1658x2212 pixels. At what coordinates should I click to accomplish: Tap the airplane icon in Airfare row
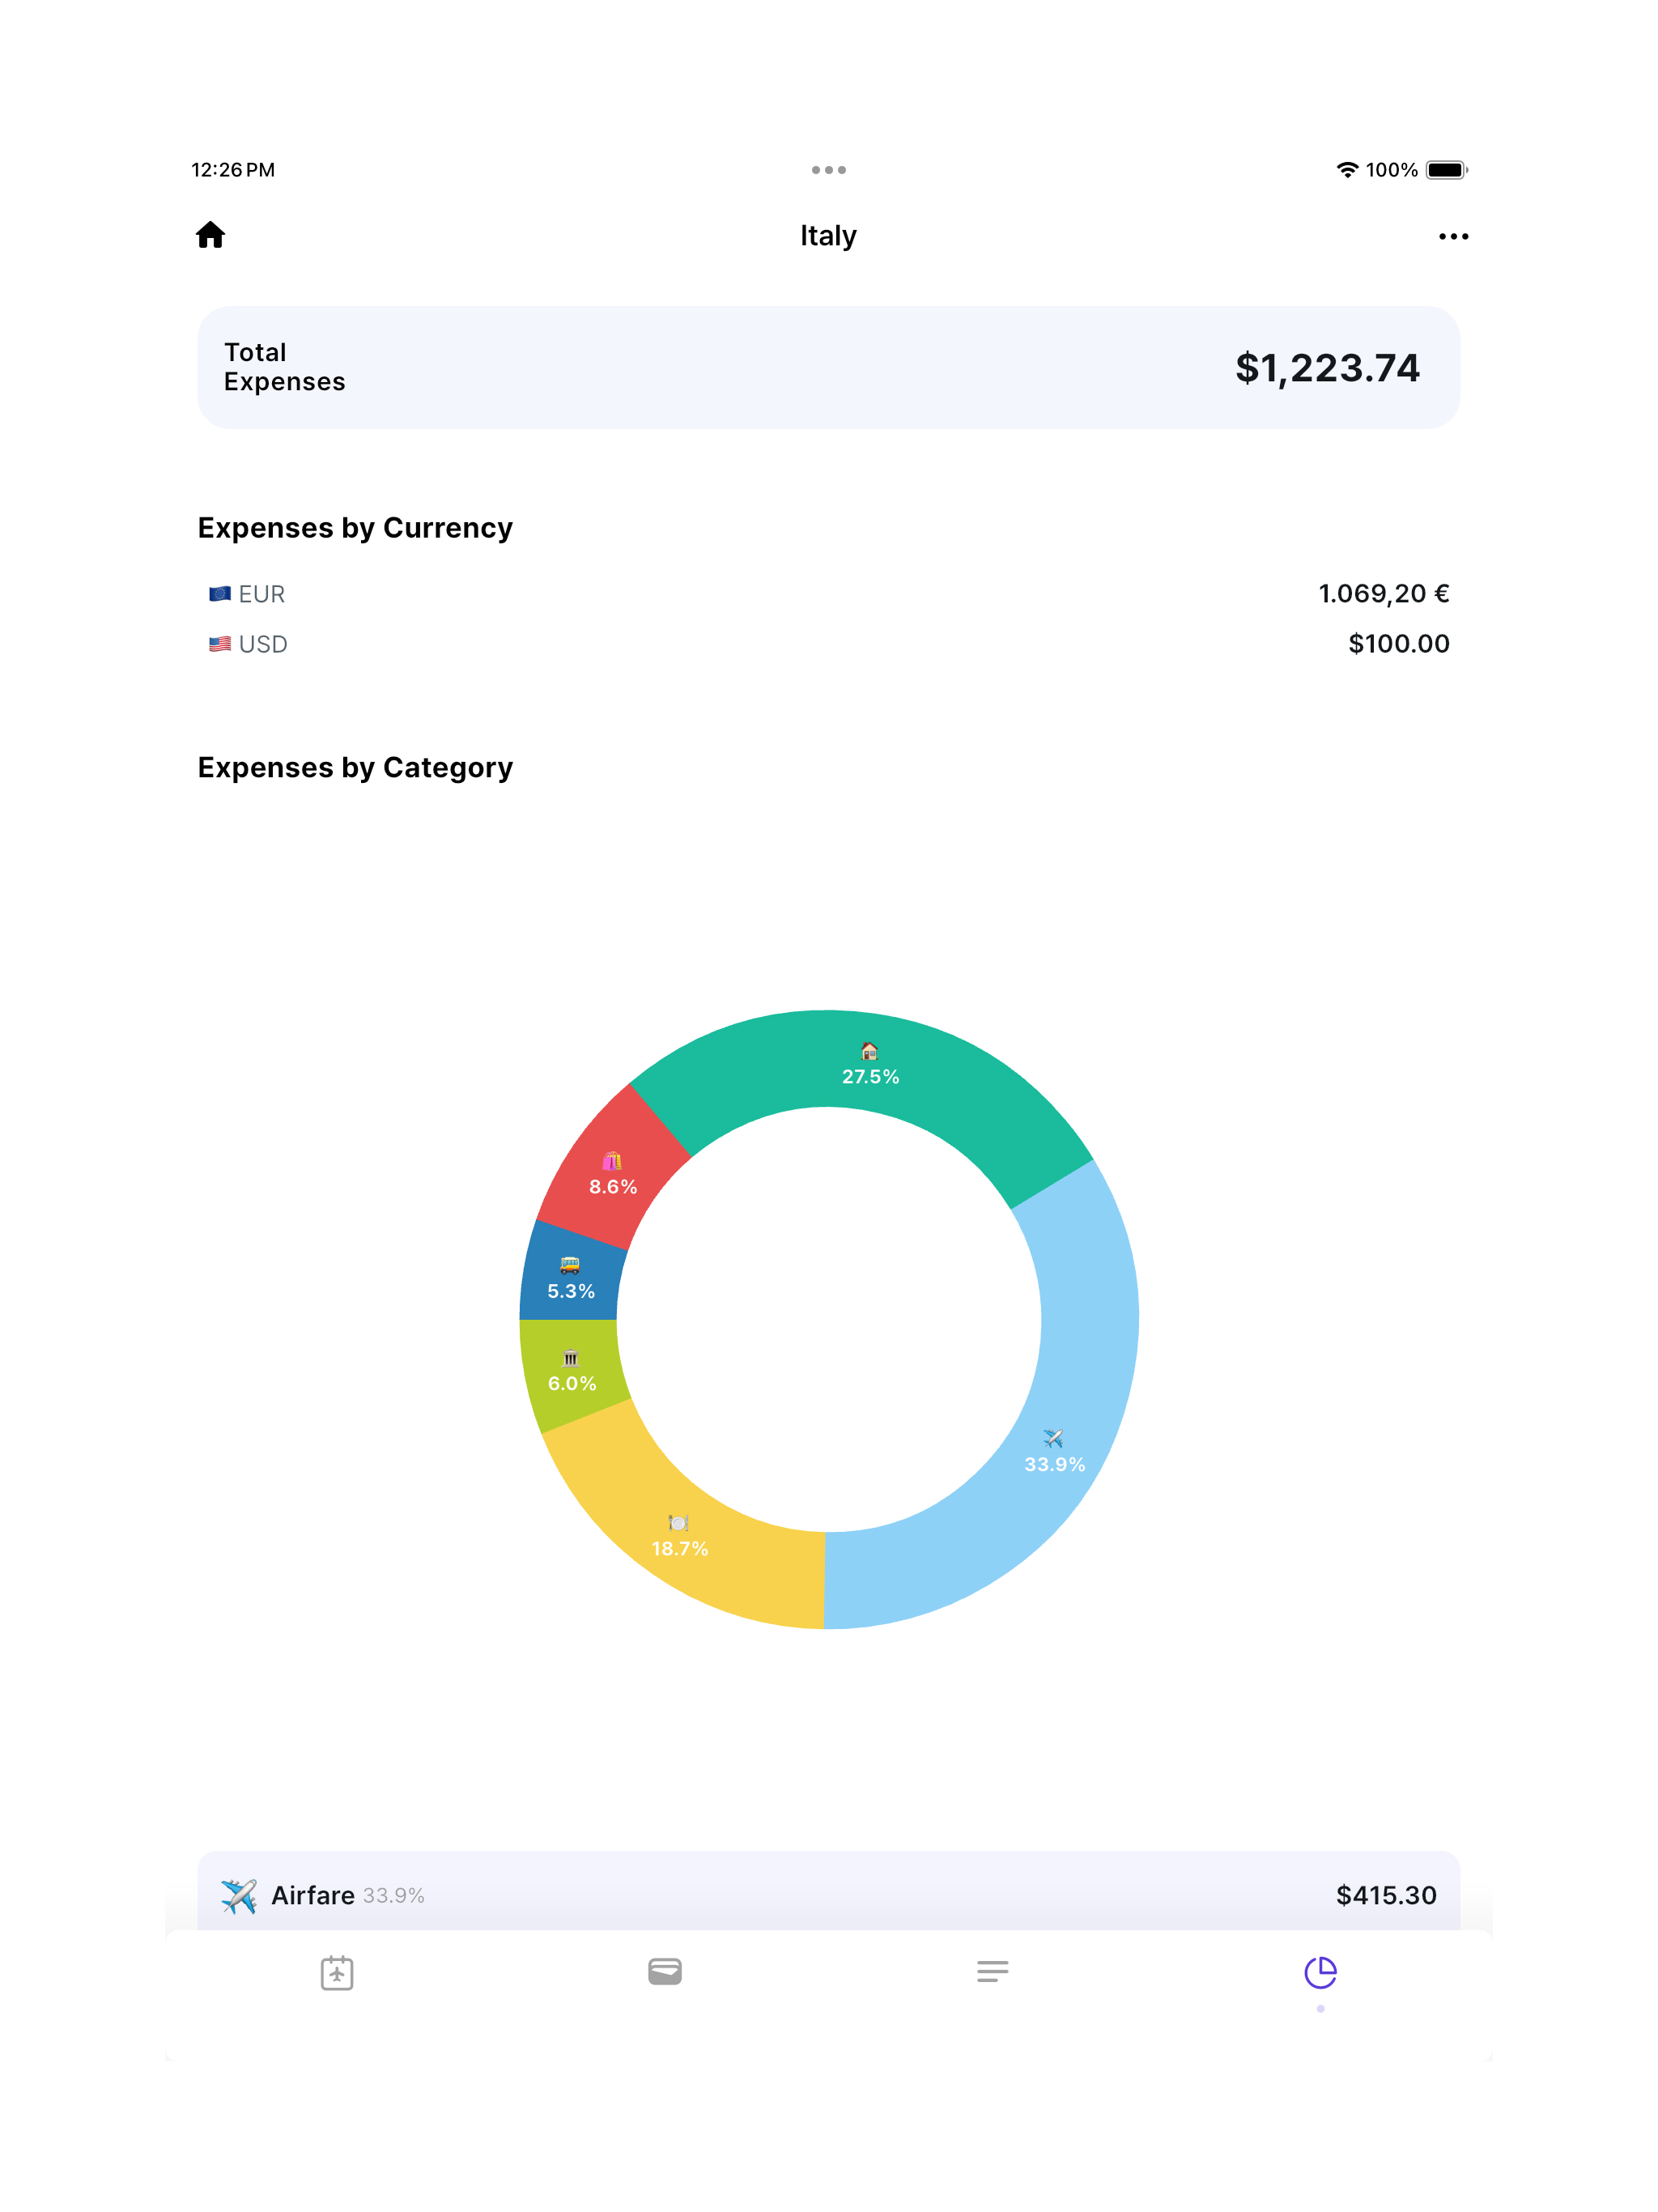[x=238, y=1895]
